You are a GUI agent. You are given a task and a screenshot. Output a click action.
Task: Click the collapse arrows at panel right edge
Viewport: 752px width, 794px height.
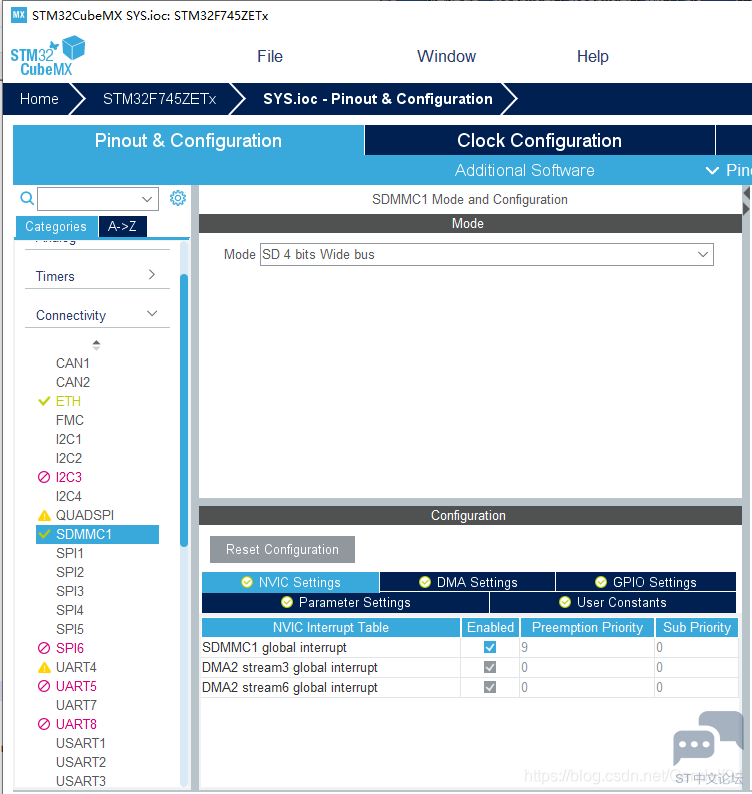(746, 201)
